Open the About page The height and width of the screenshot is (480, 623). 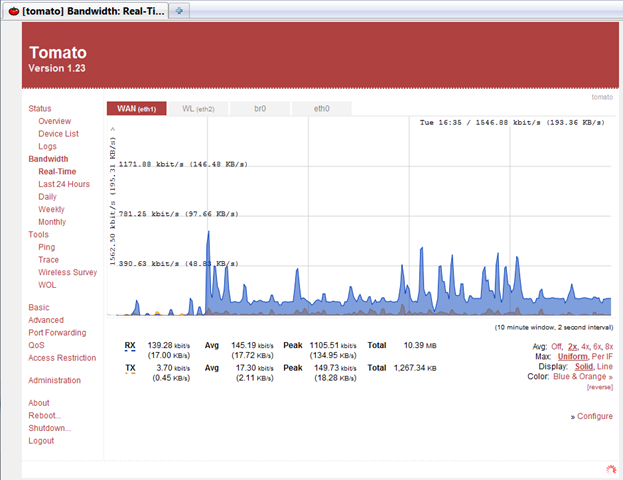point(39,403)
